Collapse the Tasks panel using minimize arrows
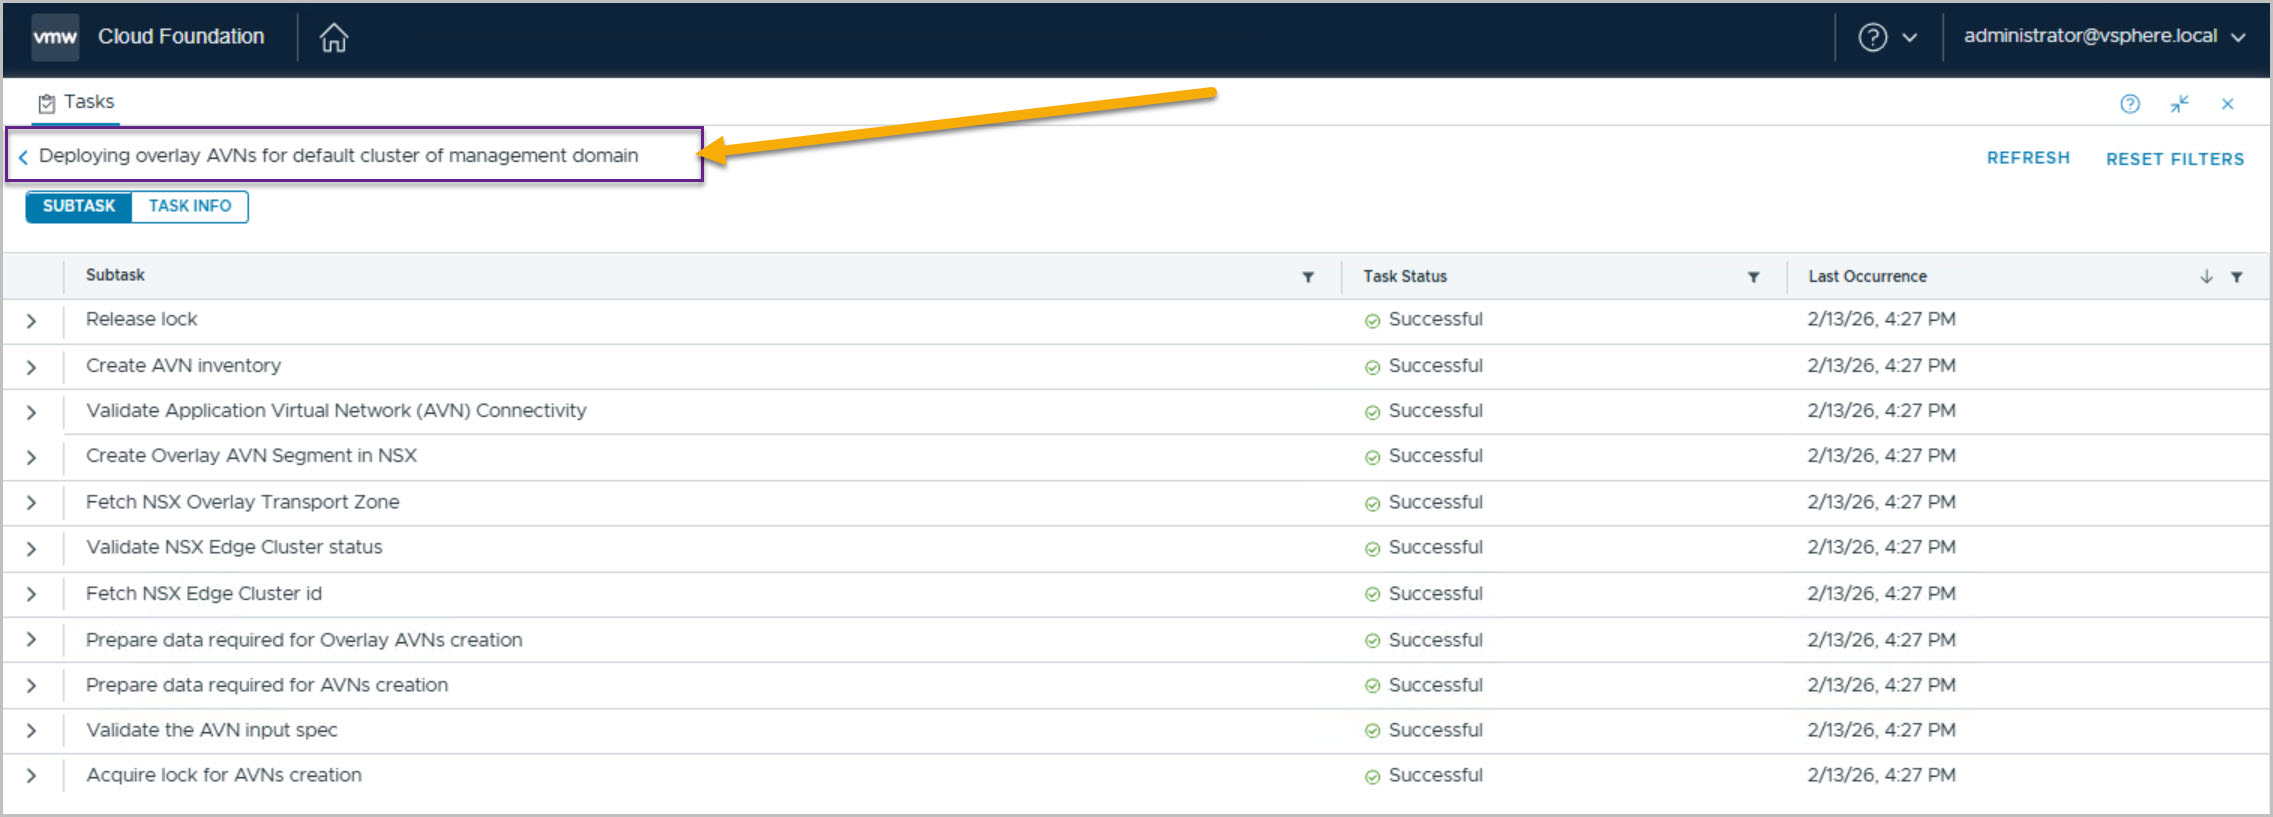The width and height of the screenshot is (2273, 817). (x=2180, y=104)
